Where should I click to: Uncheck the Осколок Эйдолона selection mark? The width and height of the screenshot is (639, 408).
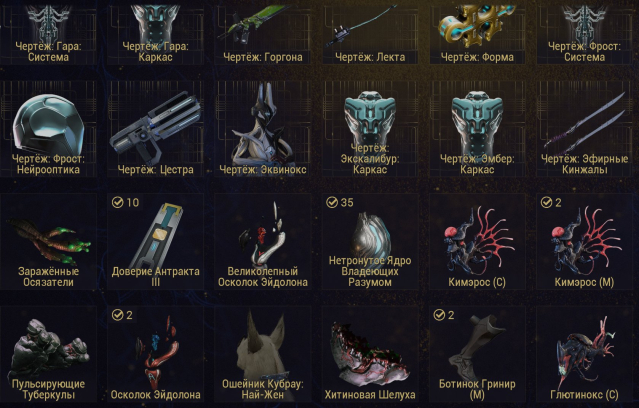117,315
